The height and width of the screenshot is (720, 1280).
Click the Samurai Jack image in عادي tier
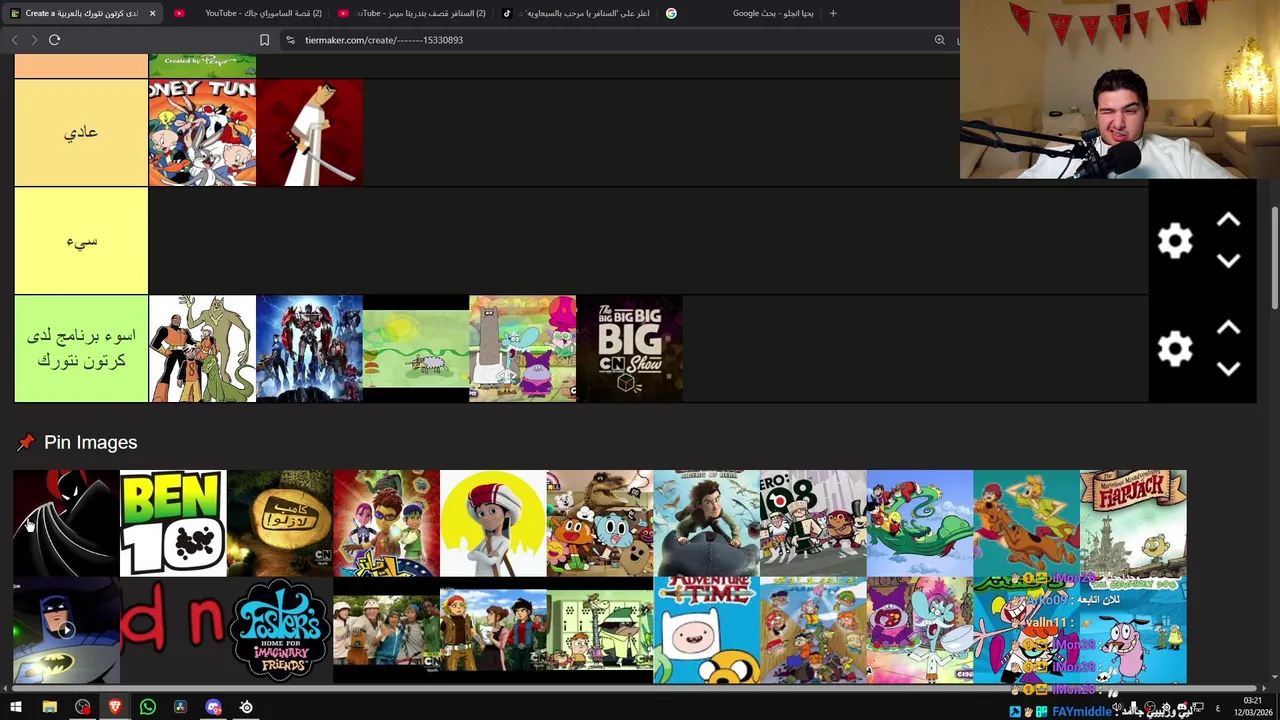[309, 133]
